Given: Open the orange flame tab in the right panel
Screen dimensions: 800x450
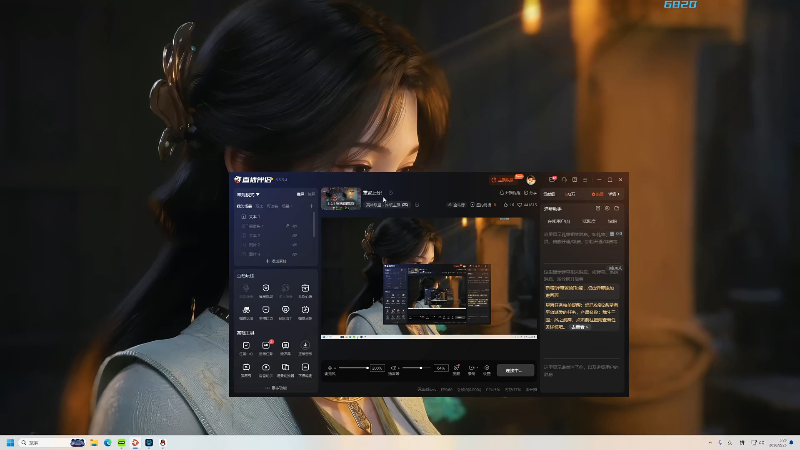Looking at the screenshot, I should pos(597,194).
